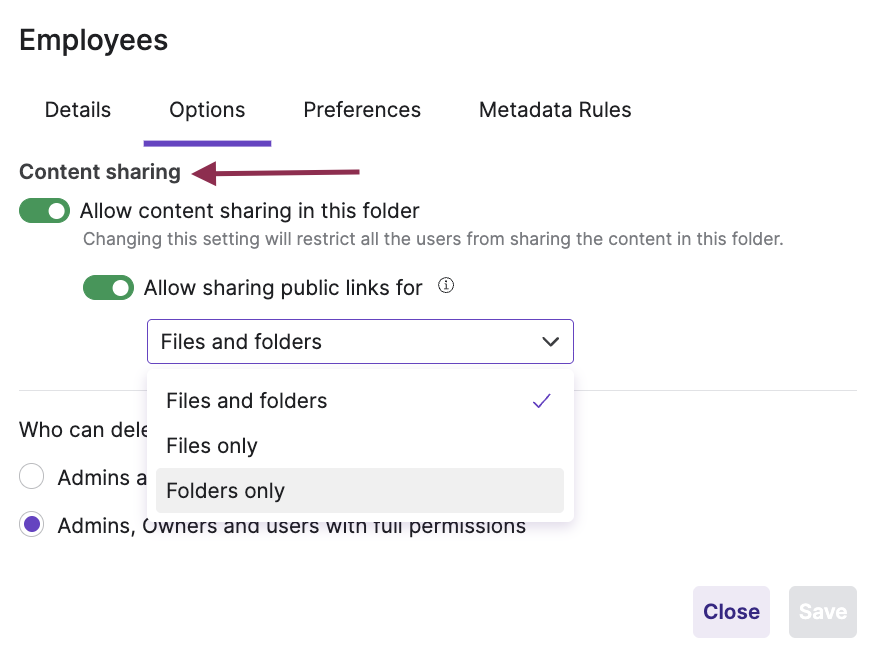Screen dimensions: 876x658
Task: Choose Folders only in the dropdown list
Action: point(225,490)
